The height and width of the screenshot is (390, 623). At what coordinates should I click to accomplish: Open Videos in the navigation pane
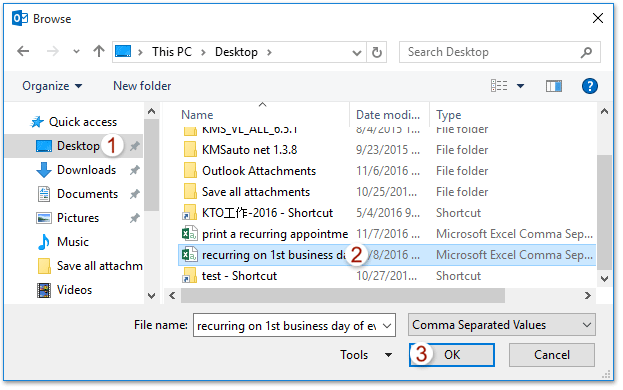pos(64,290)
